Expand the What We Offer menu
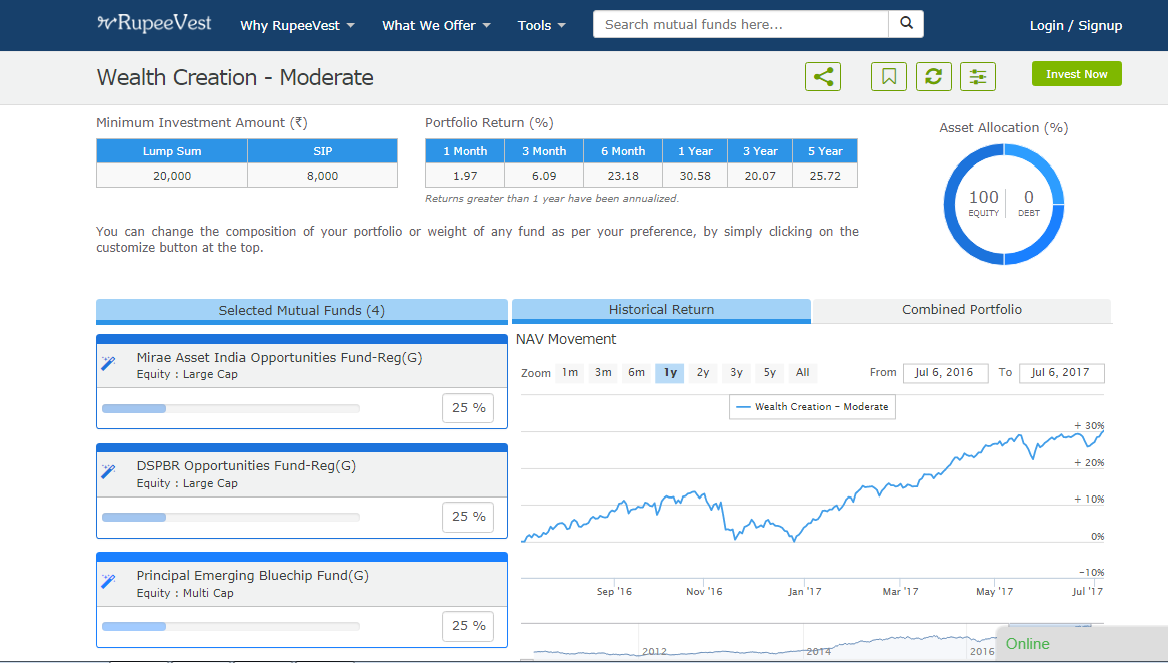Viewport: 1168px width, 663px height. click(437, 25)
